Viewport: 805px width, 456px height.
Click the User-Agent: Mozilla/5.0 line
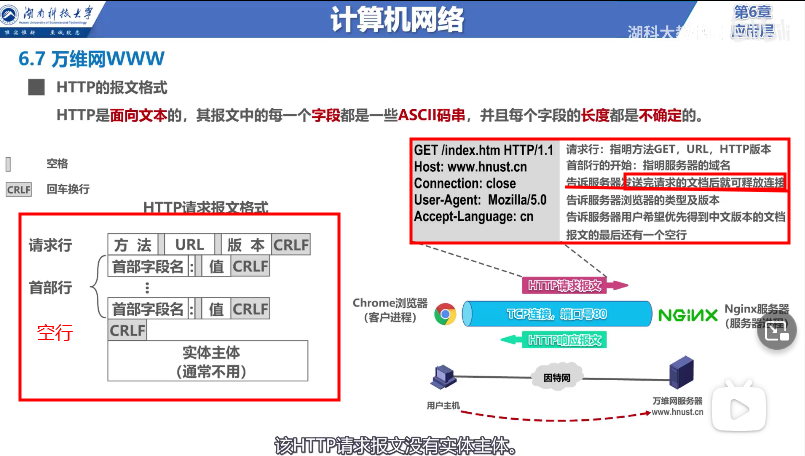pyautogui.click(x=480, y=200)
